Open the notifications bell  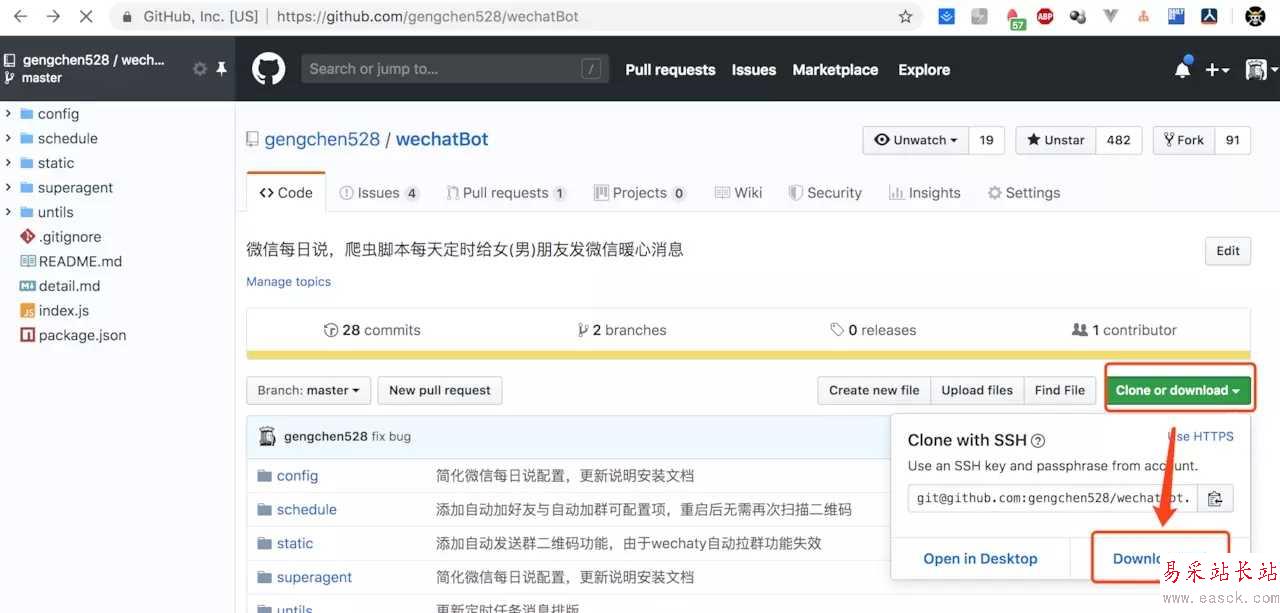tap(1183, 69)
